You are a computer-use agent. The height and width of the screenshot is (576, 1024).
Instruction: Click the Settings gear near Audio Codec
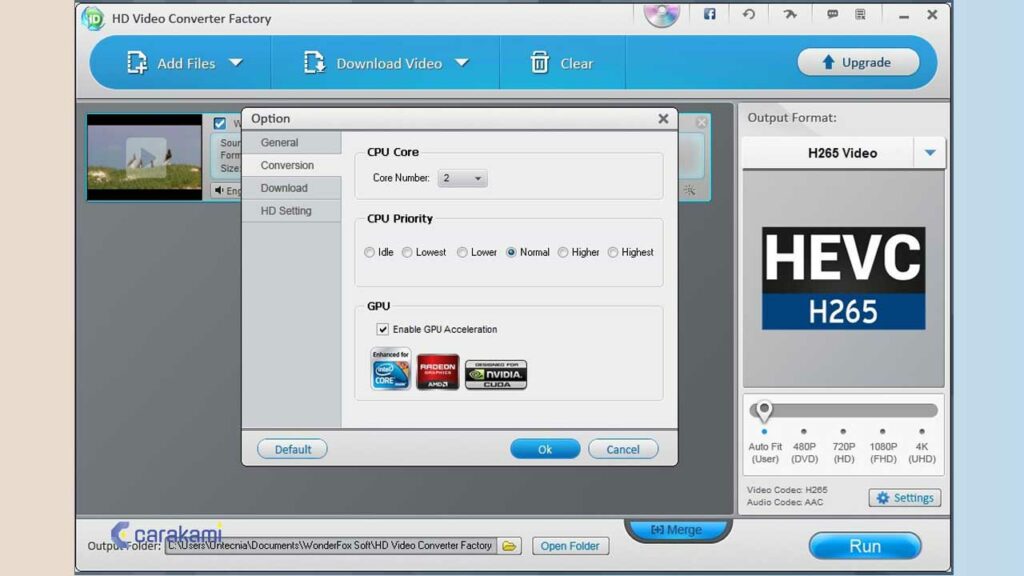(903, 497)
